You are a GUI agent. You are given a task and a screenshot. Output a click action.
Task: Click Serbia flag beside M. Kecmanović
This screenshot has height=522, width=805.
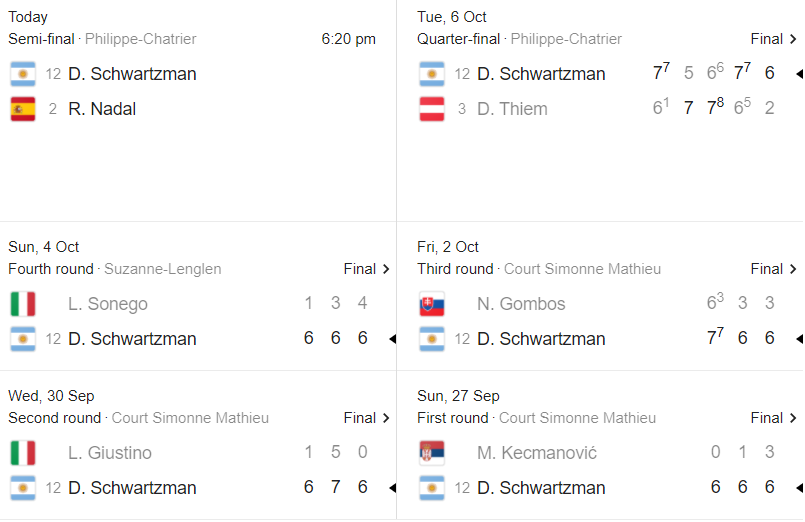432,453
